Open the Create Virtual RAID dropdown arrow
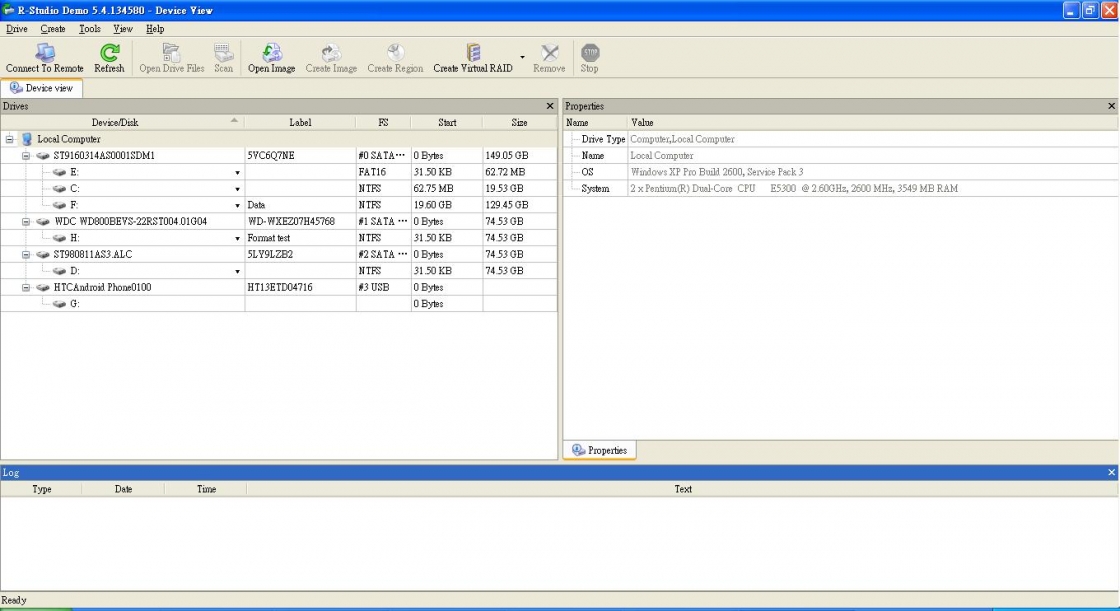This screenshot has width=1120, height=611. [522, 57]
